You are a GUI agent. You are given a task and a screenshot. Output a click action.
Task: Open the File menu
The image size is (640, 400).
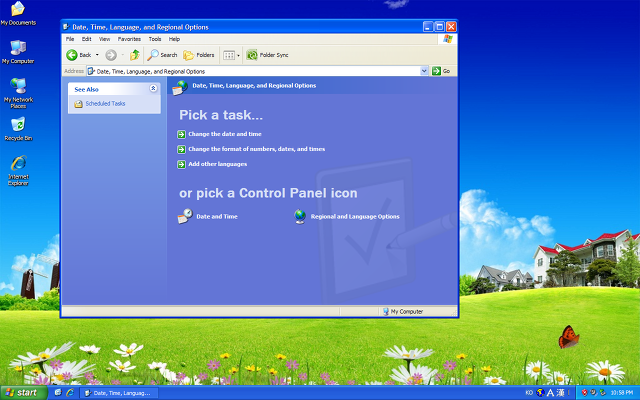click(70, 39)
